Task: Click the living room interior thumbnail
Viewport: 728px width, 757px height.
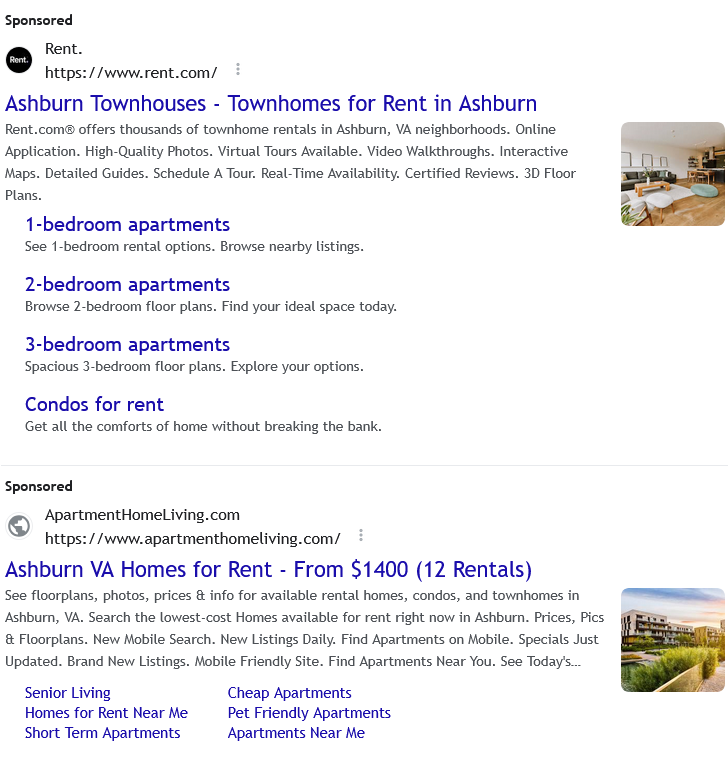Action: (x=672, y=174)
